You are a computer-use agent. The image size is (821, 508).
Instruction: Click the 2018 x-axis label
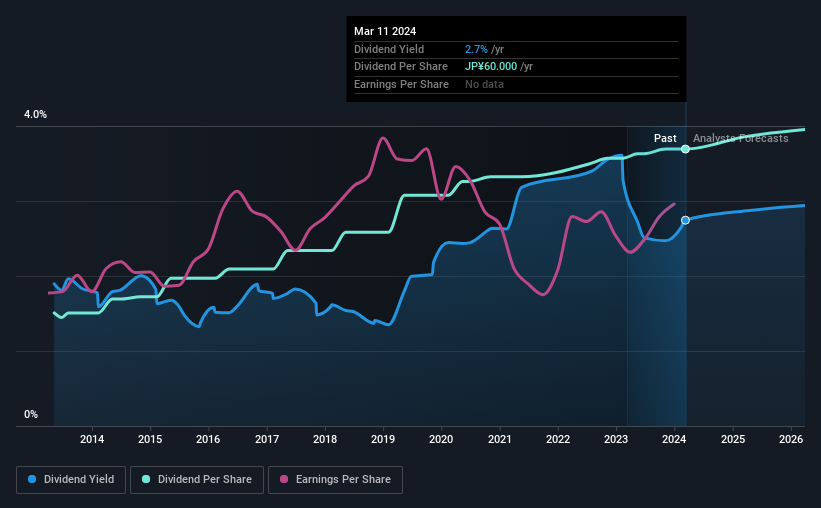click(x=325, y=439)
